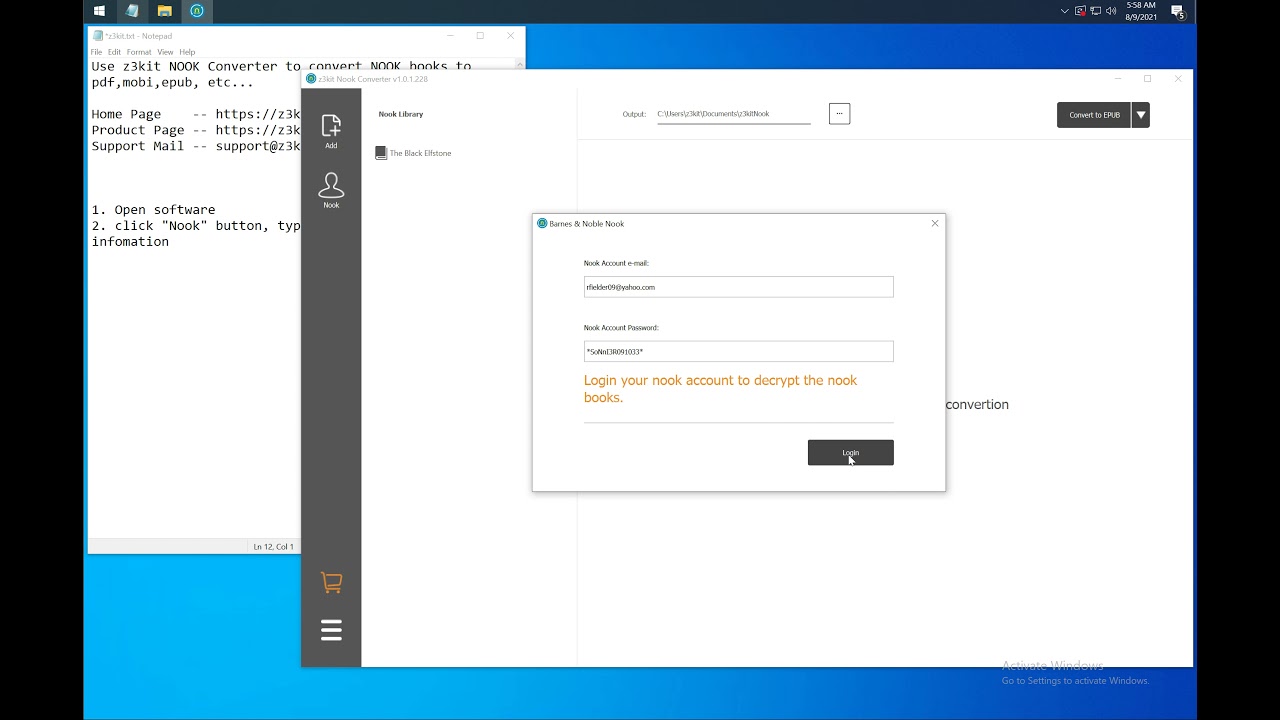1280x720 pixels.
Task: Click the Nook Converter taskbar icon
Action: point(197,11)
